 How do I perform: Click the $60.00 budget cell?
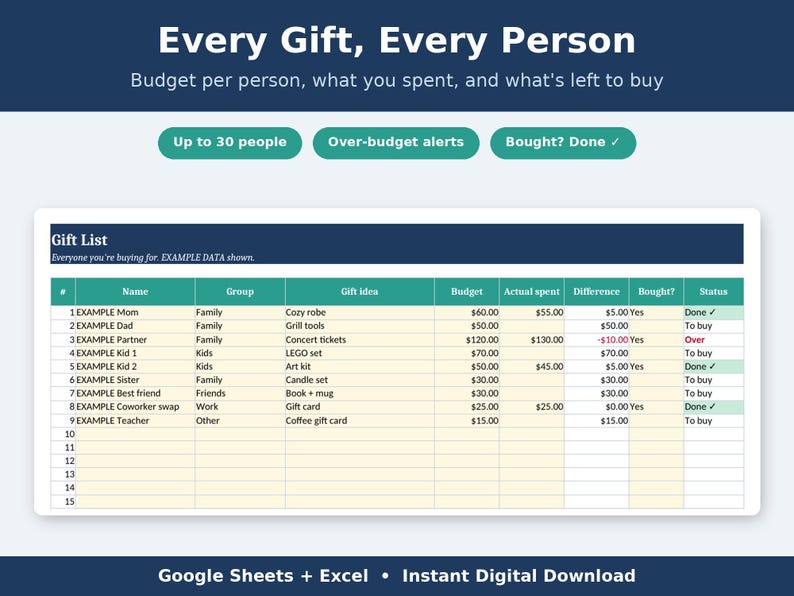coord(467,312)
